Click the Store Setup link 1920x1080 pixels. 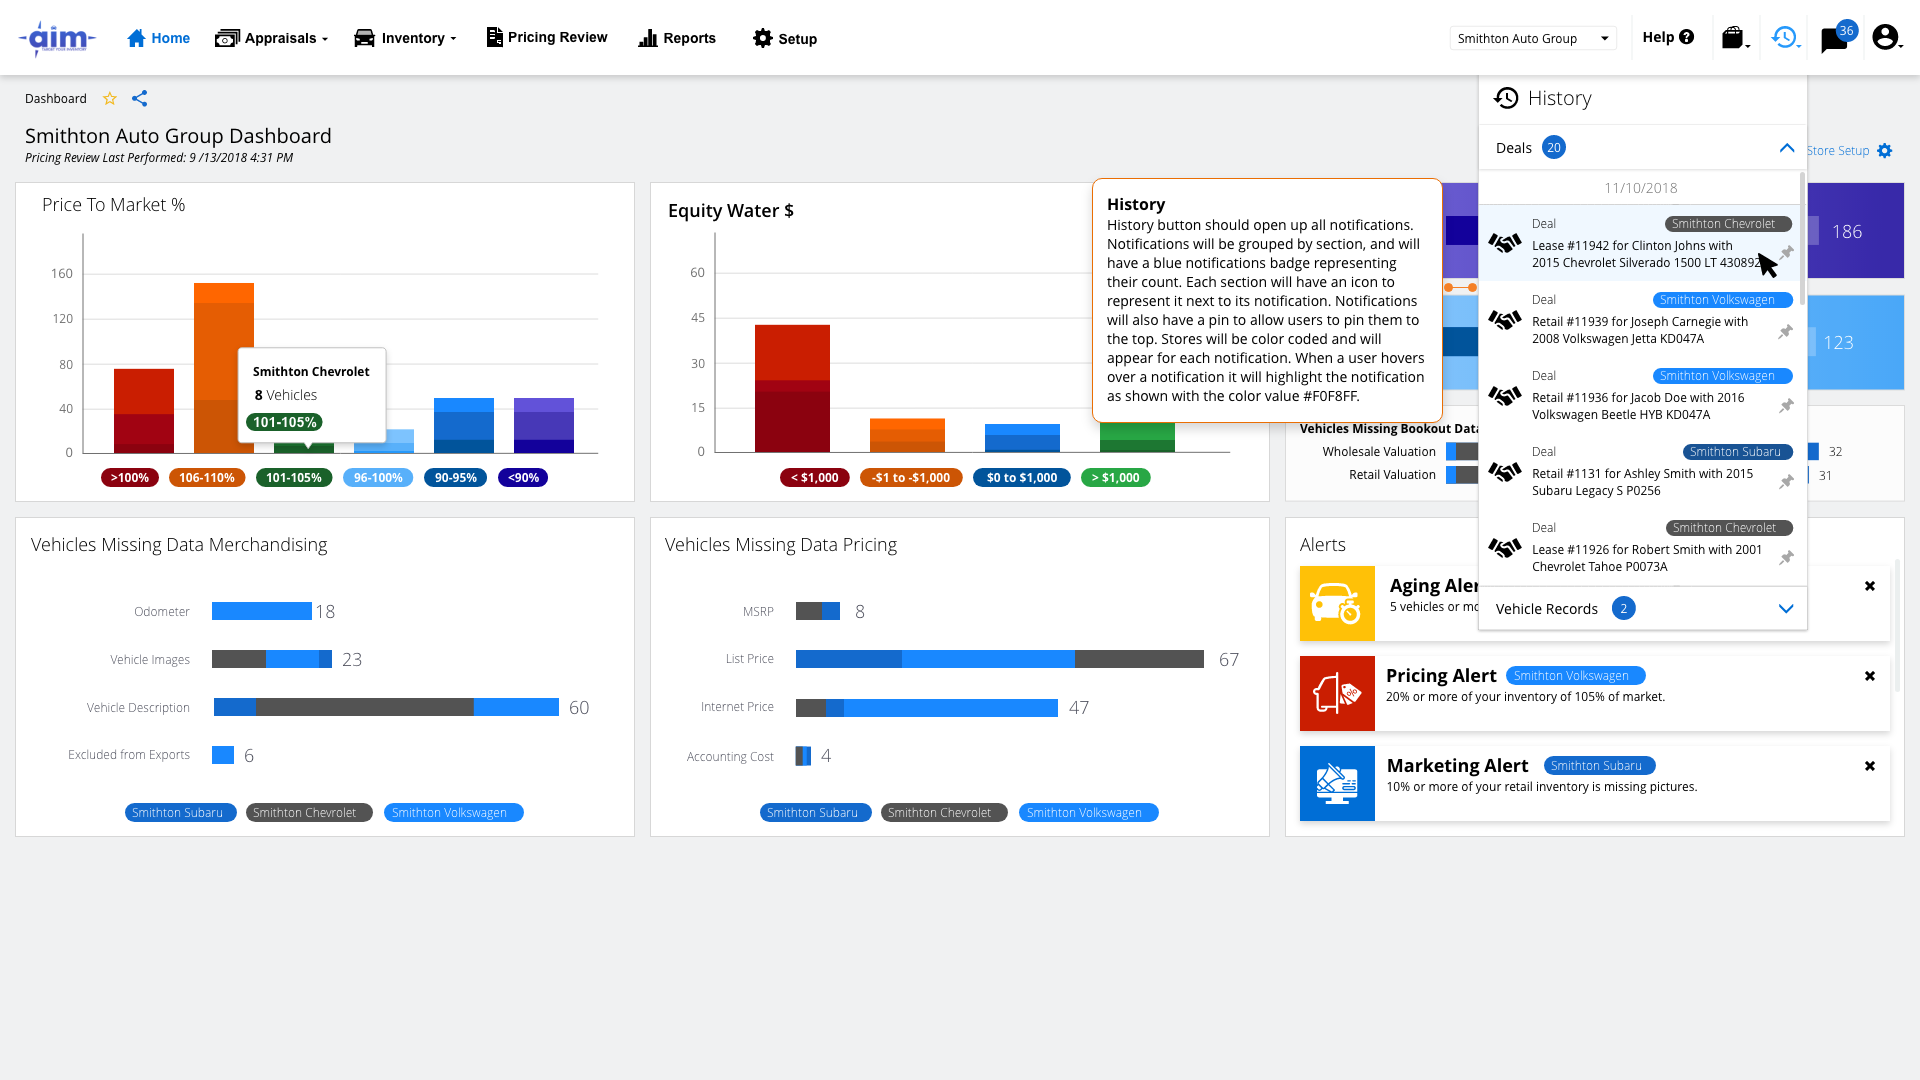[1838, 151]
